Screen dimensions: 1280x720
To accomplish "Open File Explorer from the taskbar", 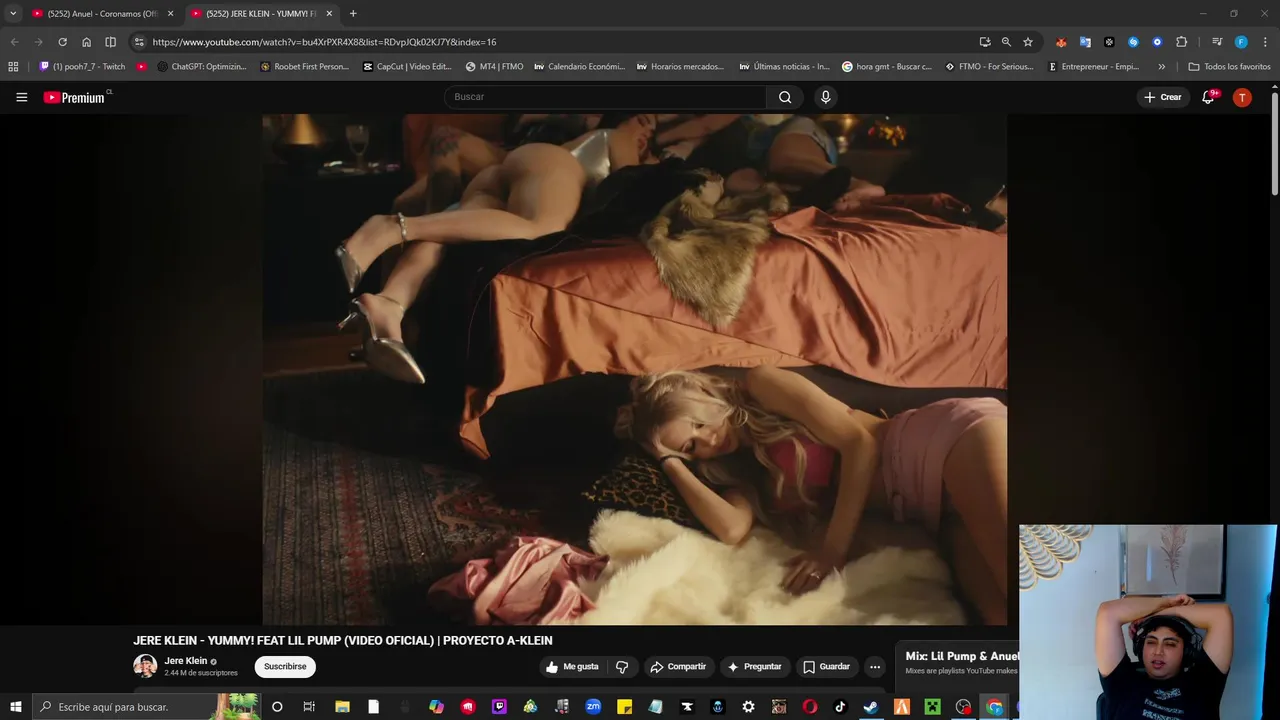I will coord(342,707).
